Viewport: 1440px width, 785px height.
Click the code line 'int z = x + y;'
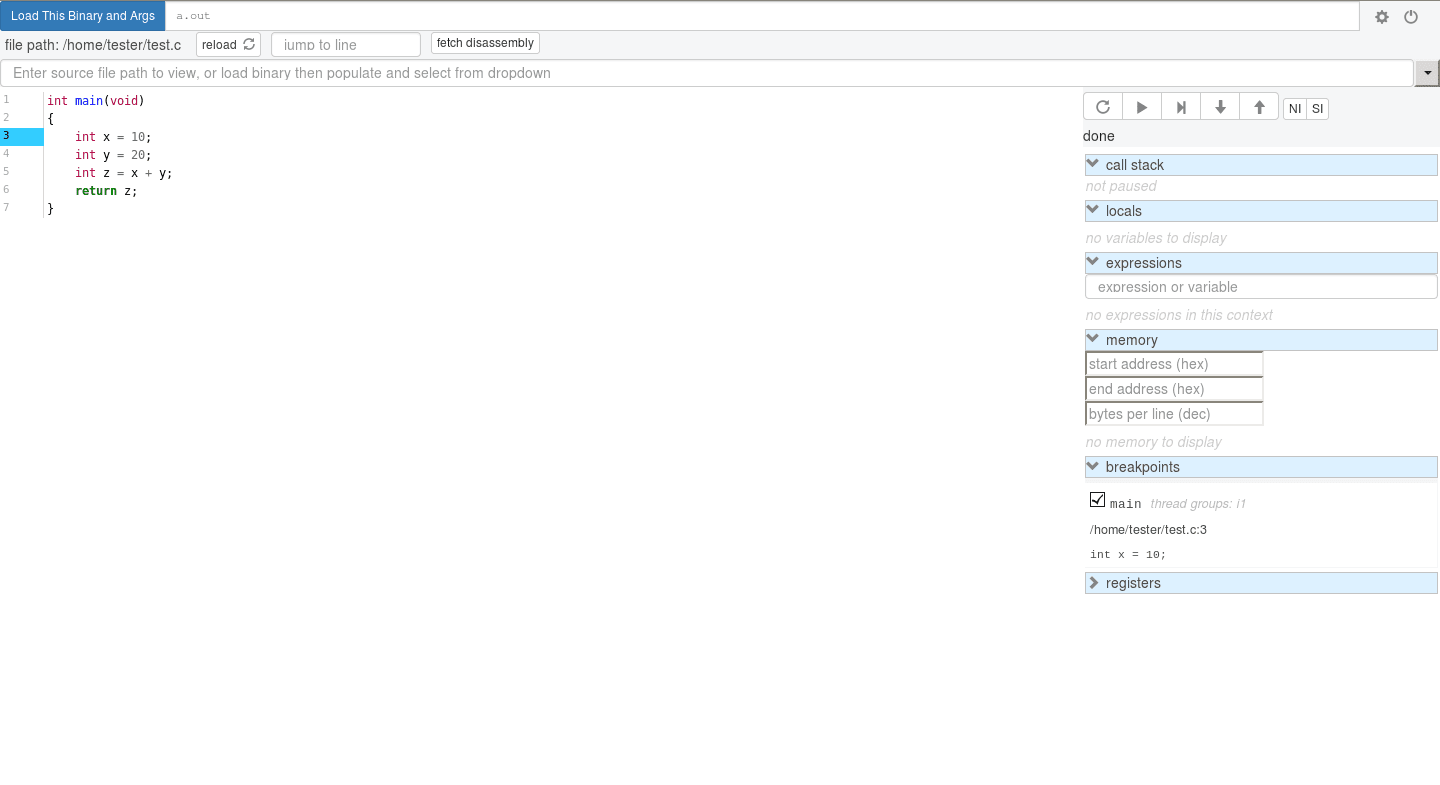(124, 173)
